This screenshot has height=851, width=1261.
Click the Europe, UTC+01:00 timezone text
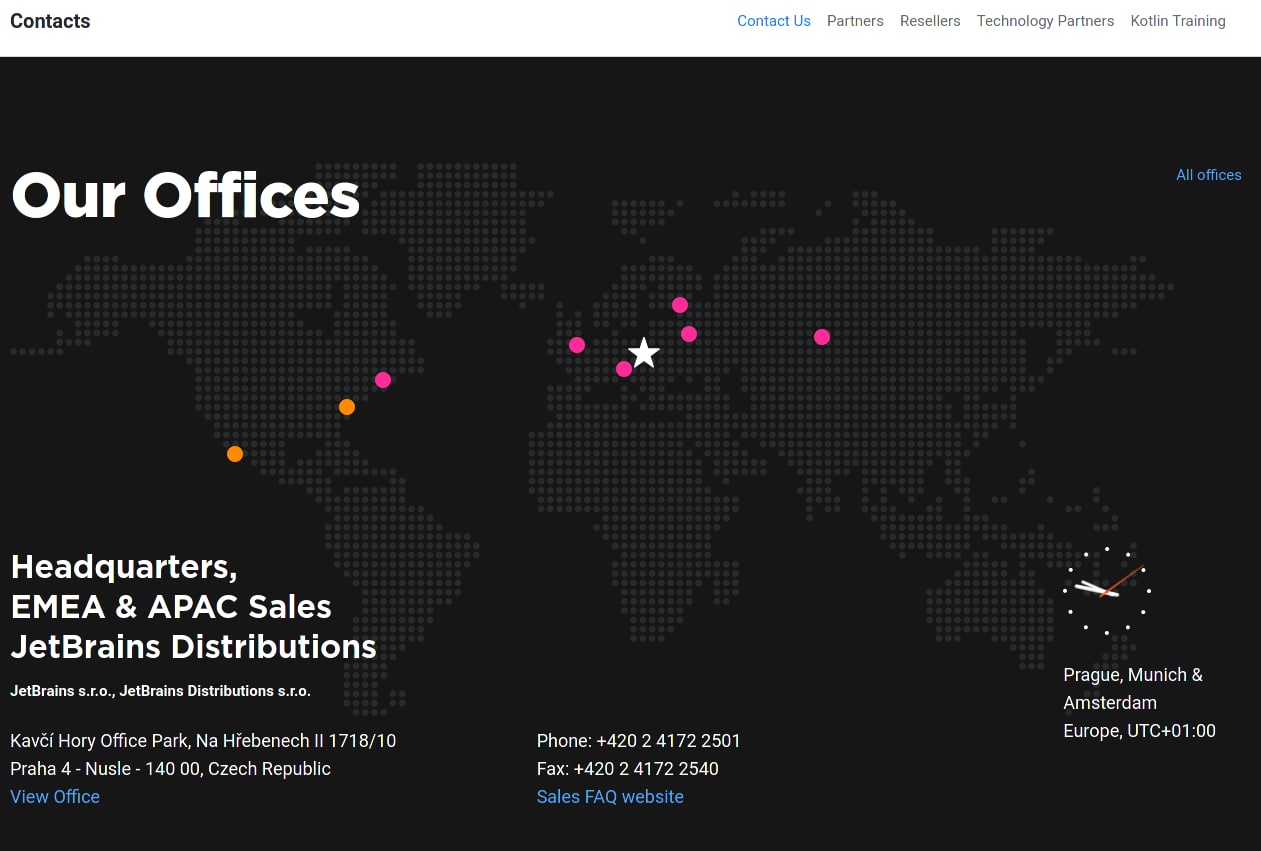[1140, 731]
